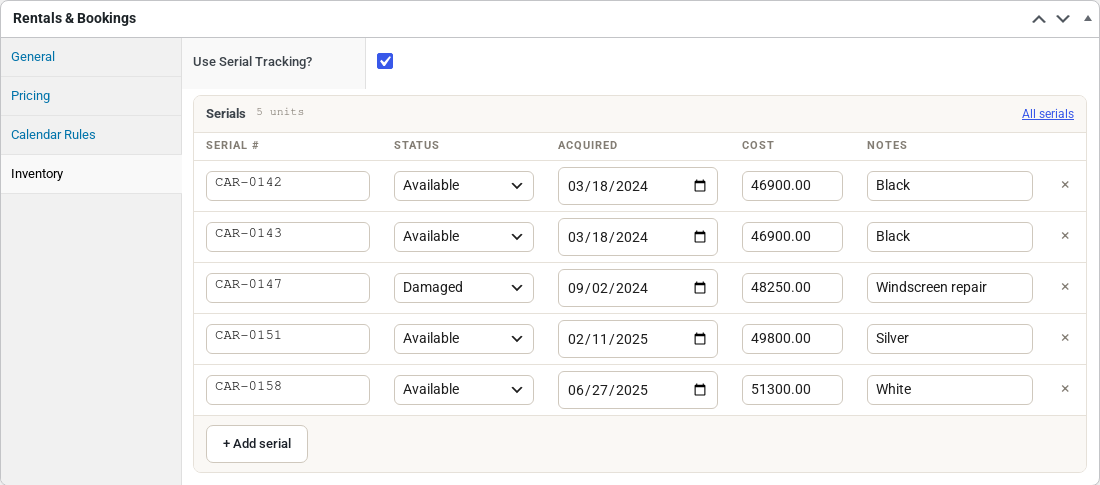Select the Inventory tab
The height and width of the screenshot is (485, 1100).
(91, 174)
